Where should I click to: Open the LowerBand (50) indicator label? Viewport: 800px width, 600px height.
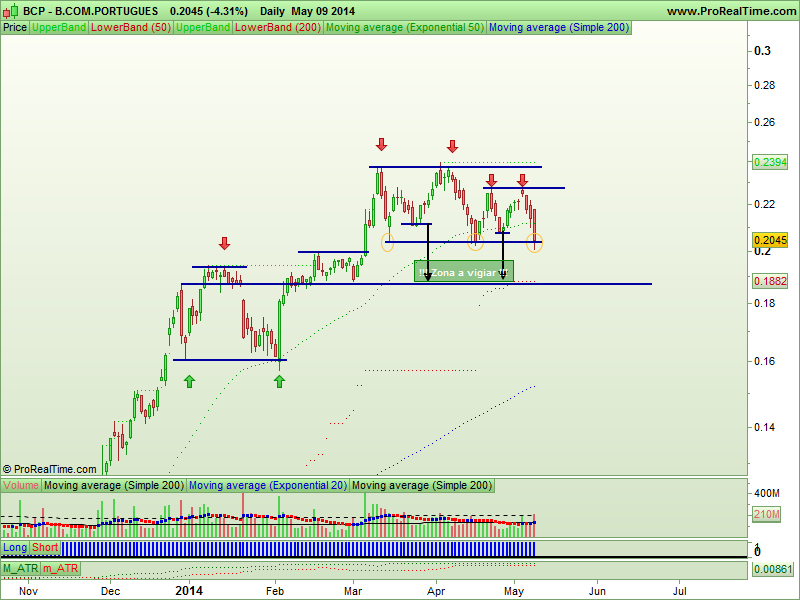pyautogui.click(x=131, y=28)
